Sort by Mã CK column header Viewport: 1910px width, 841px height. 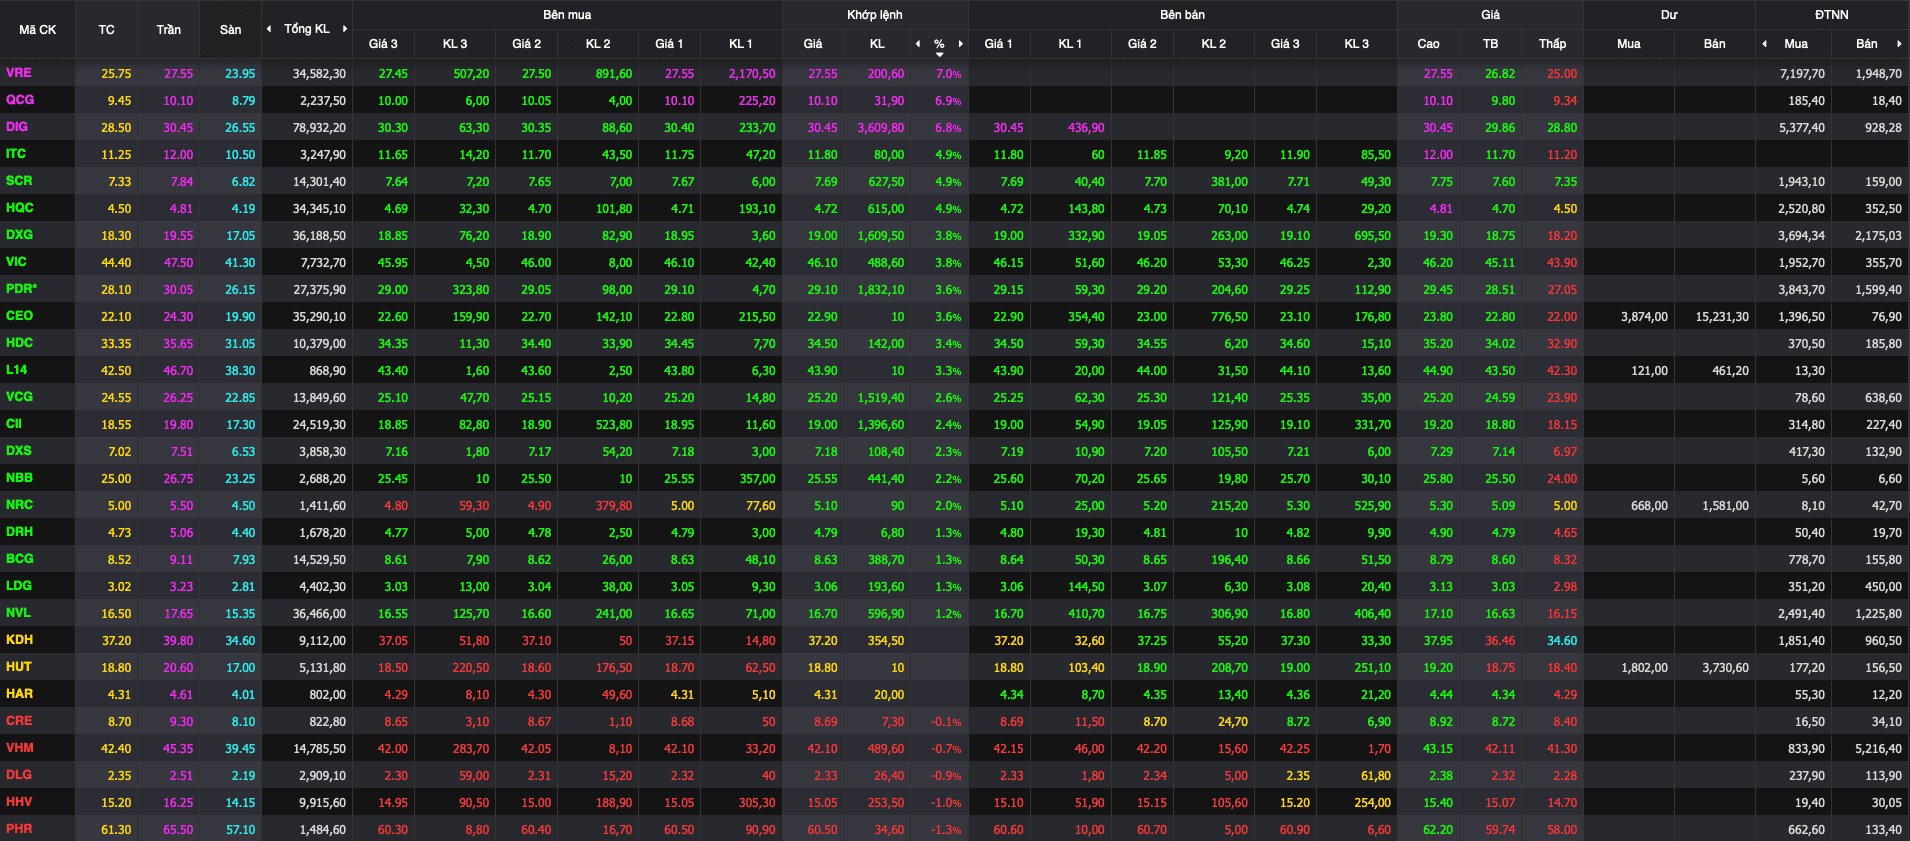[37, 29]
